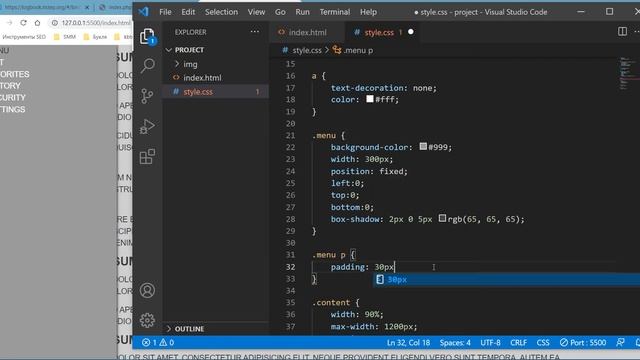This screenshot has height=360, width=640.
Task: Open the Run and Debug view
Action: pyautogui.click(x=147, y=126)
